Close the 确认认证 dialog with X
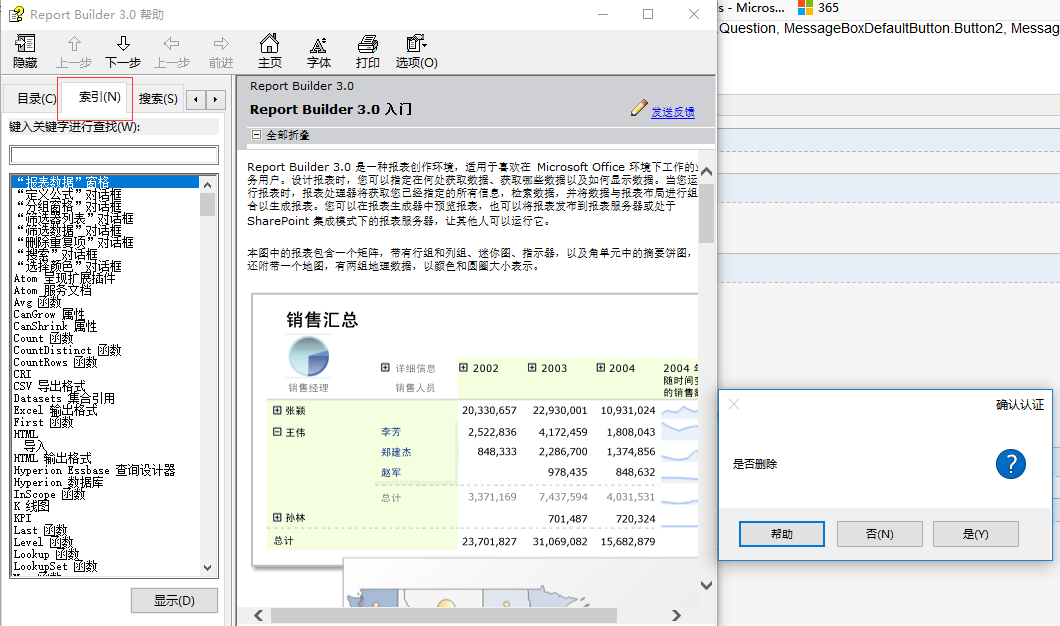This screenshot has height=626, width=1060. [734, 404]
